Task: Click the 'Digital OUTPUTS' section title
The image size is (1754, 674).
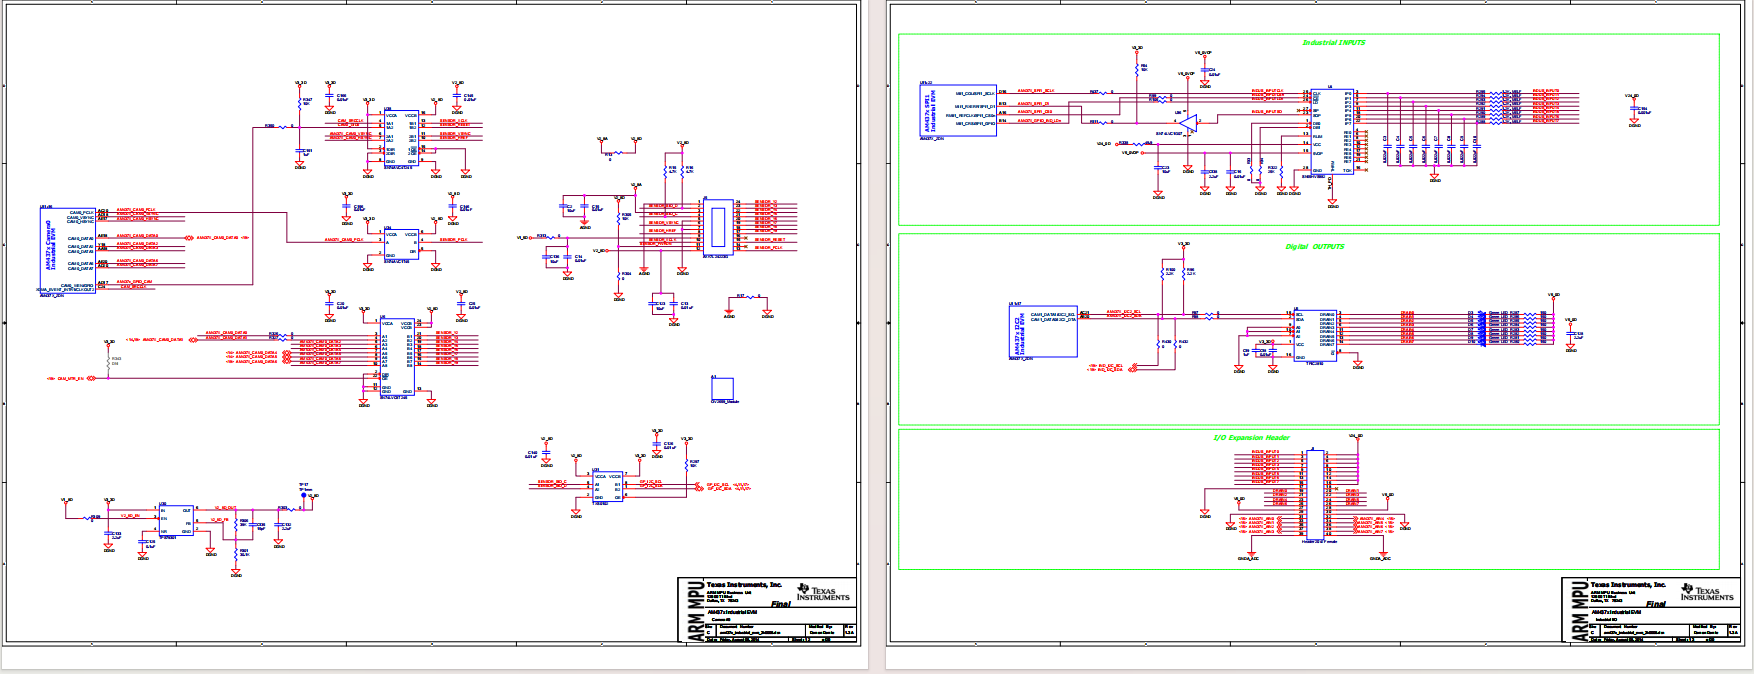Action: (x=1314, y=247)
